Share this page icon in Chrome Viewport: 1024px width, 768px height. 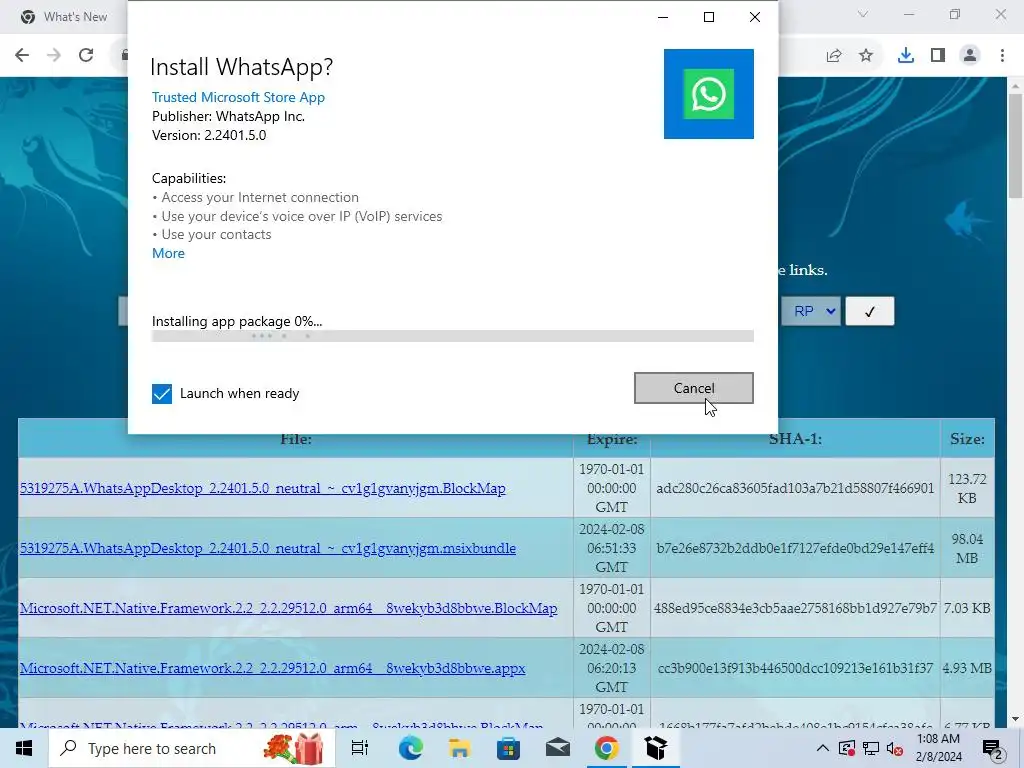tap(834, 56)
